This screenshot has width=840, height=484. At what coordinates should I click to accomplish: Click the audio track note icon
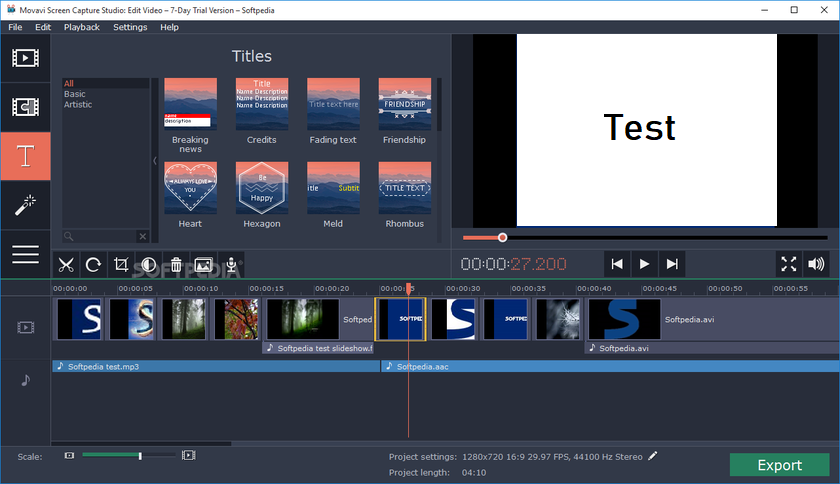pos(25,380)
